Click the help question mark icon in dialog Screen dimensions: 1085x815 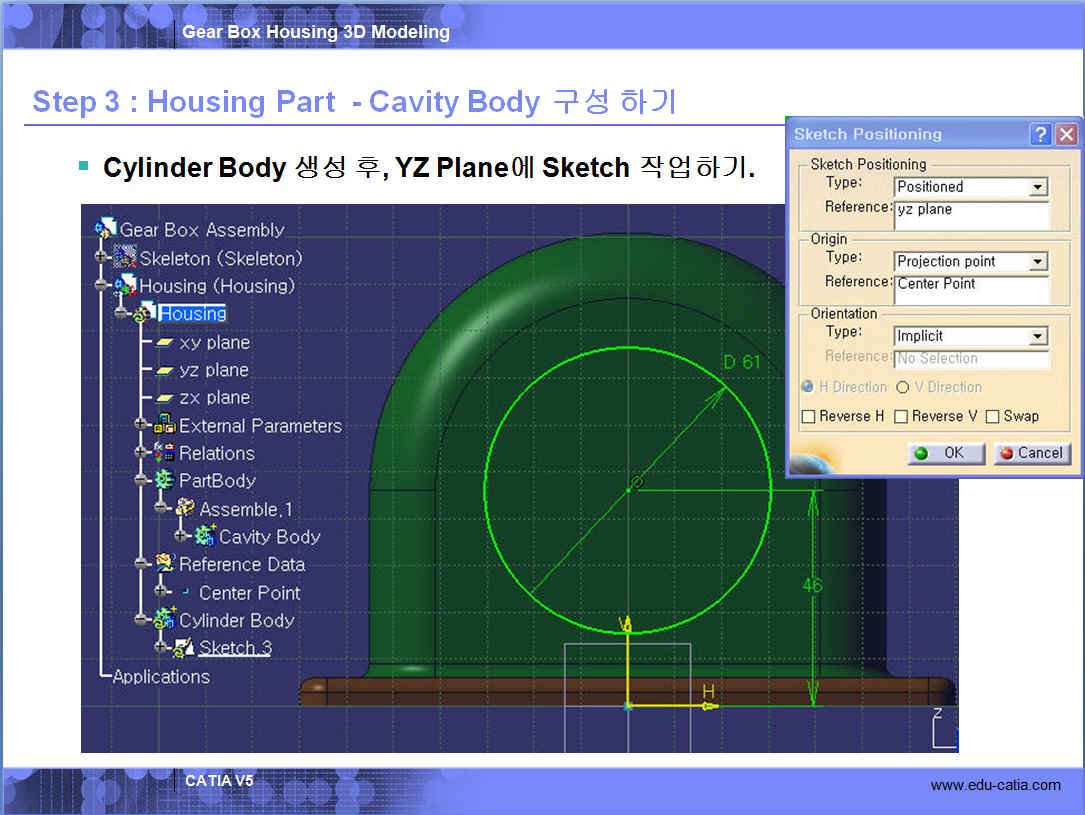pyautogui.click(x=1041, y=134)
